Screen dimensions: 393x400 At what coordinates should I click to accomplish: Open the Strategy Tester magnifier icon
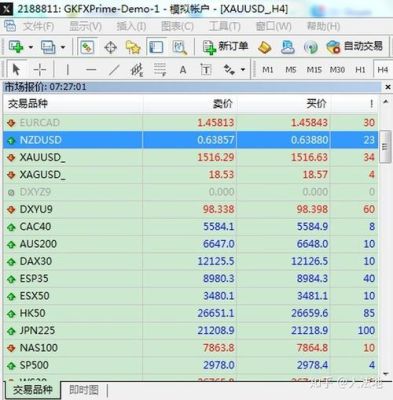[180, 47]
